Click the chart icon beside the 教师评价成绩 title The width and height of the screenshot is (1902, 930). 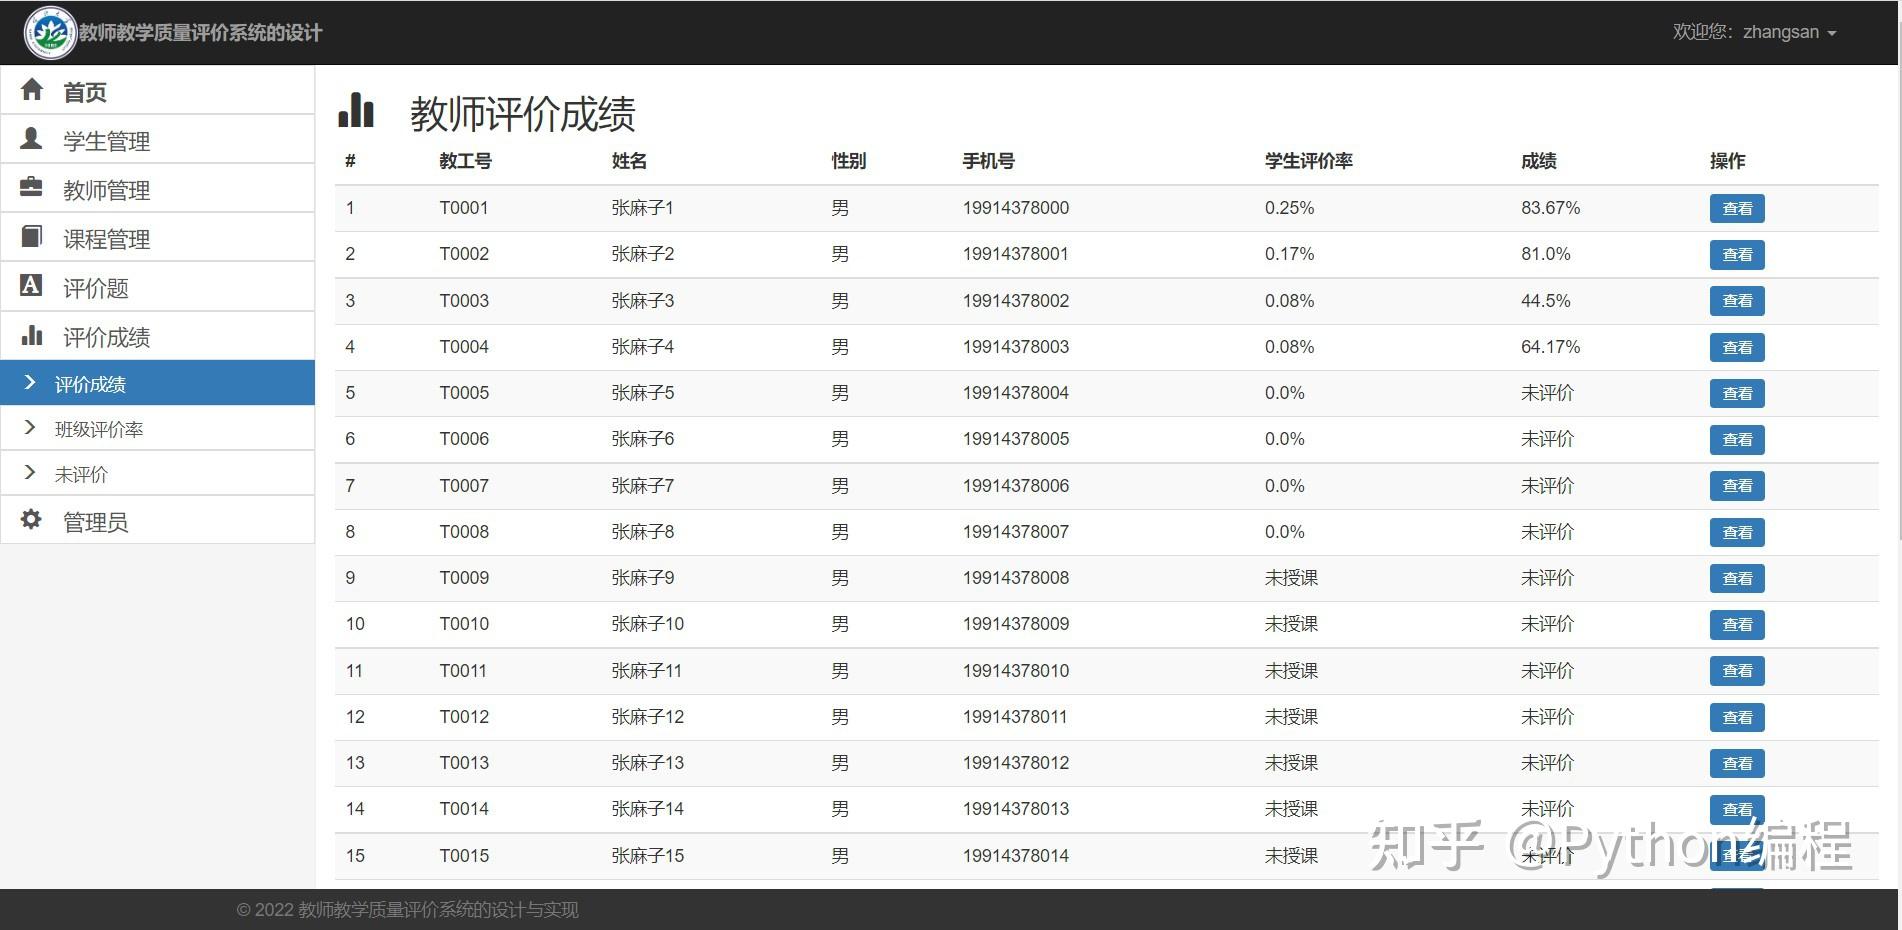pyautogui.click(x=357, y=112)
